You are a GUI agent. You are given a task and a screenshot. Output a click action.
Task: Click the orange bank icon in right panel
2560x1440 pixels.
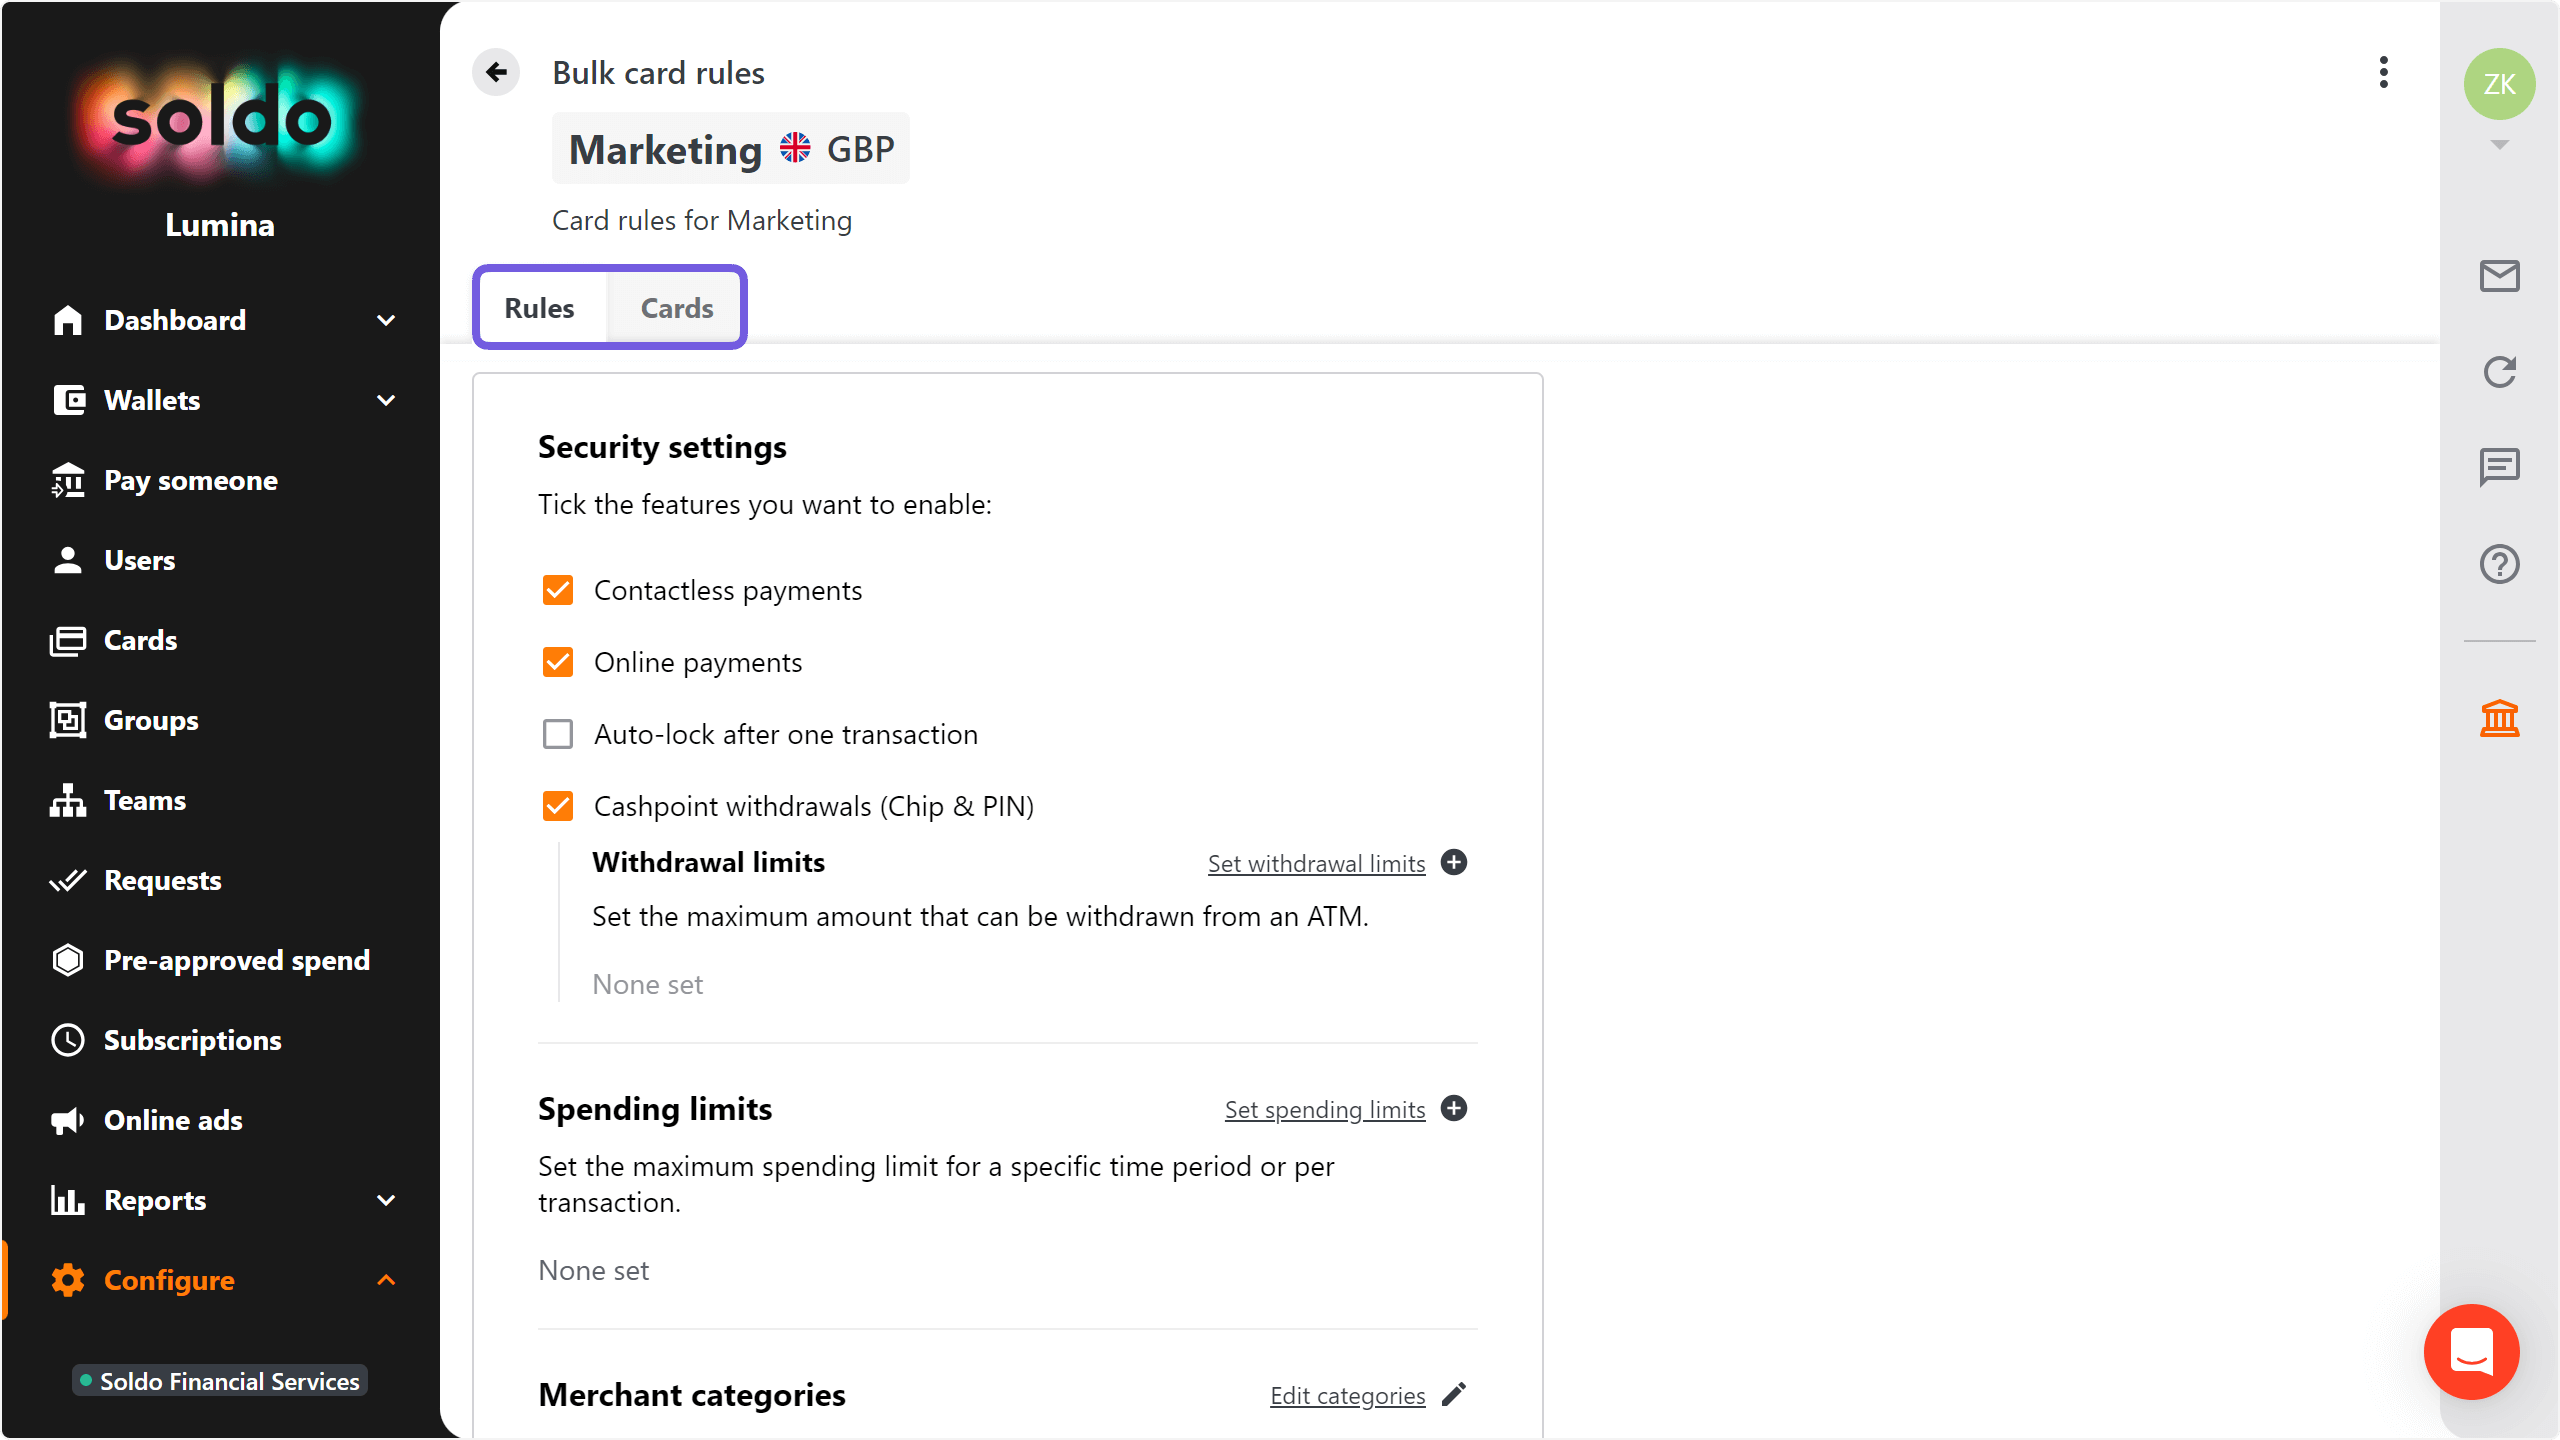(x=2499, y=718)
